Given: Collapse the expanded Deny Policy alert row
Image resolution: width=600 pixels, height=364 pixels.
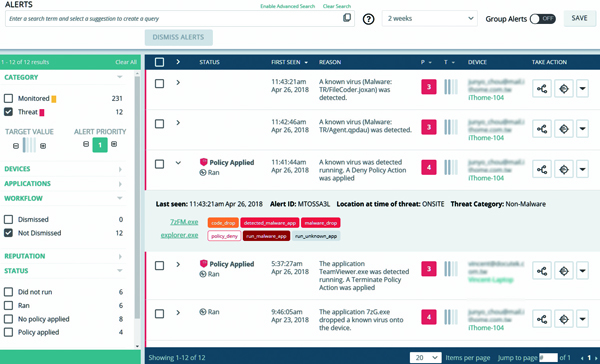Looking at the screenshot, I should click(178, 163).
